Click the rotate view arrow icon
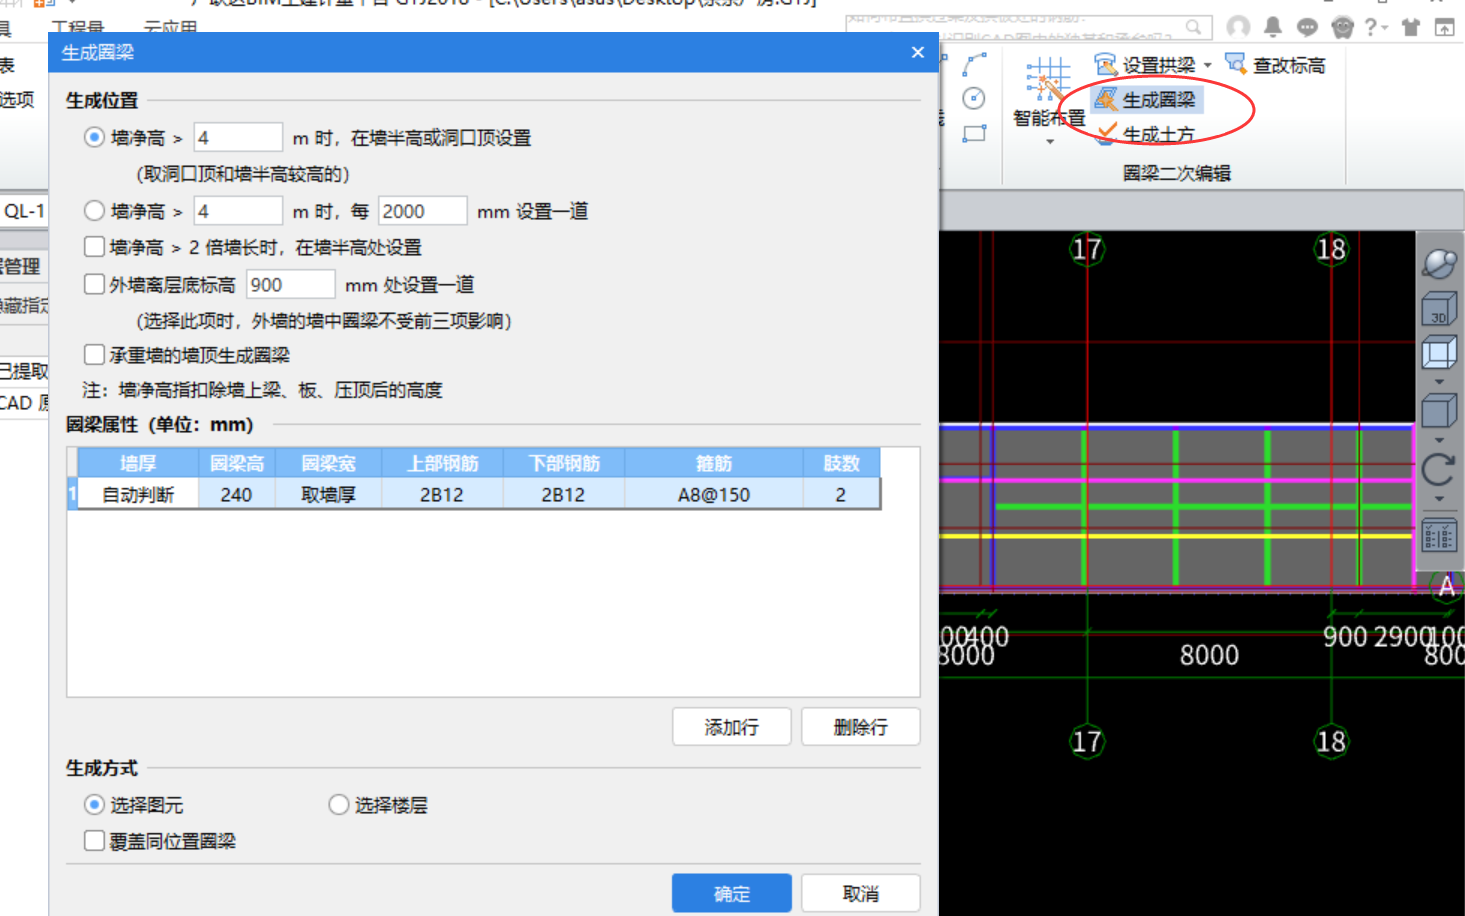The height and width of the screenshot is (916, 1465). pos(1439,469)
